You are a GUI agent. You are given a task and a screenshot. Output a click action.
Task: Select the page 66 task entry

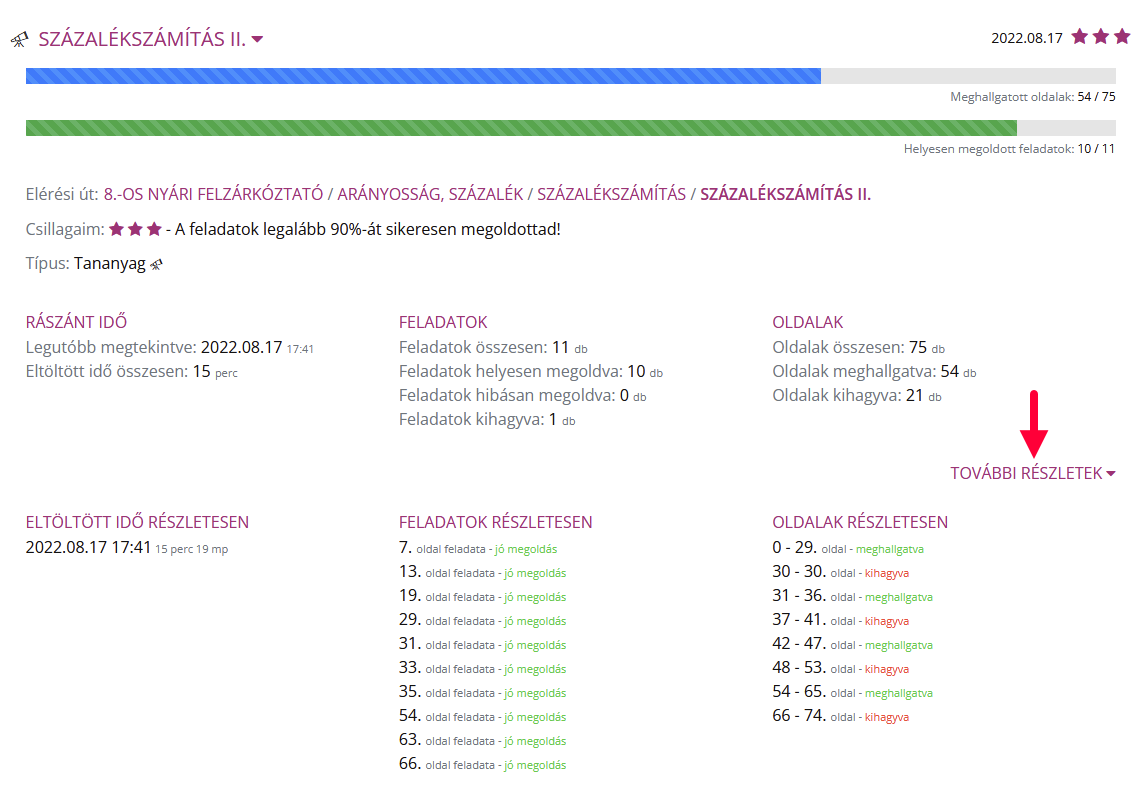click(x=481, y=764)
